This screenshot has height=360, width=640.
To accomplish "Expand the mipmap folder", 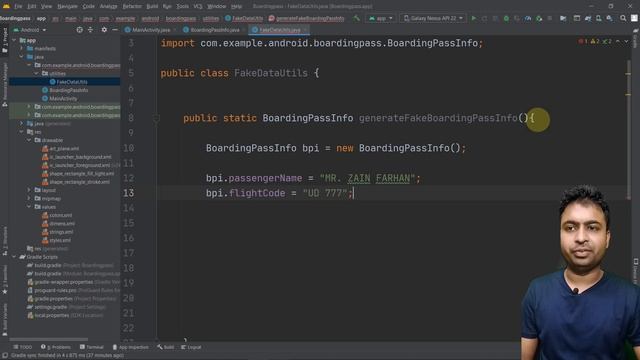I will [x=29, y=199].
